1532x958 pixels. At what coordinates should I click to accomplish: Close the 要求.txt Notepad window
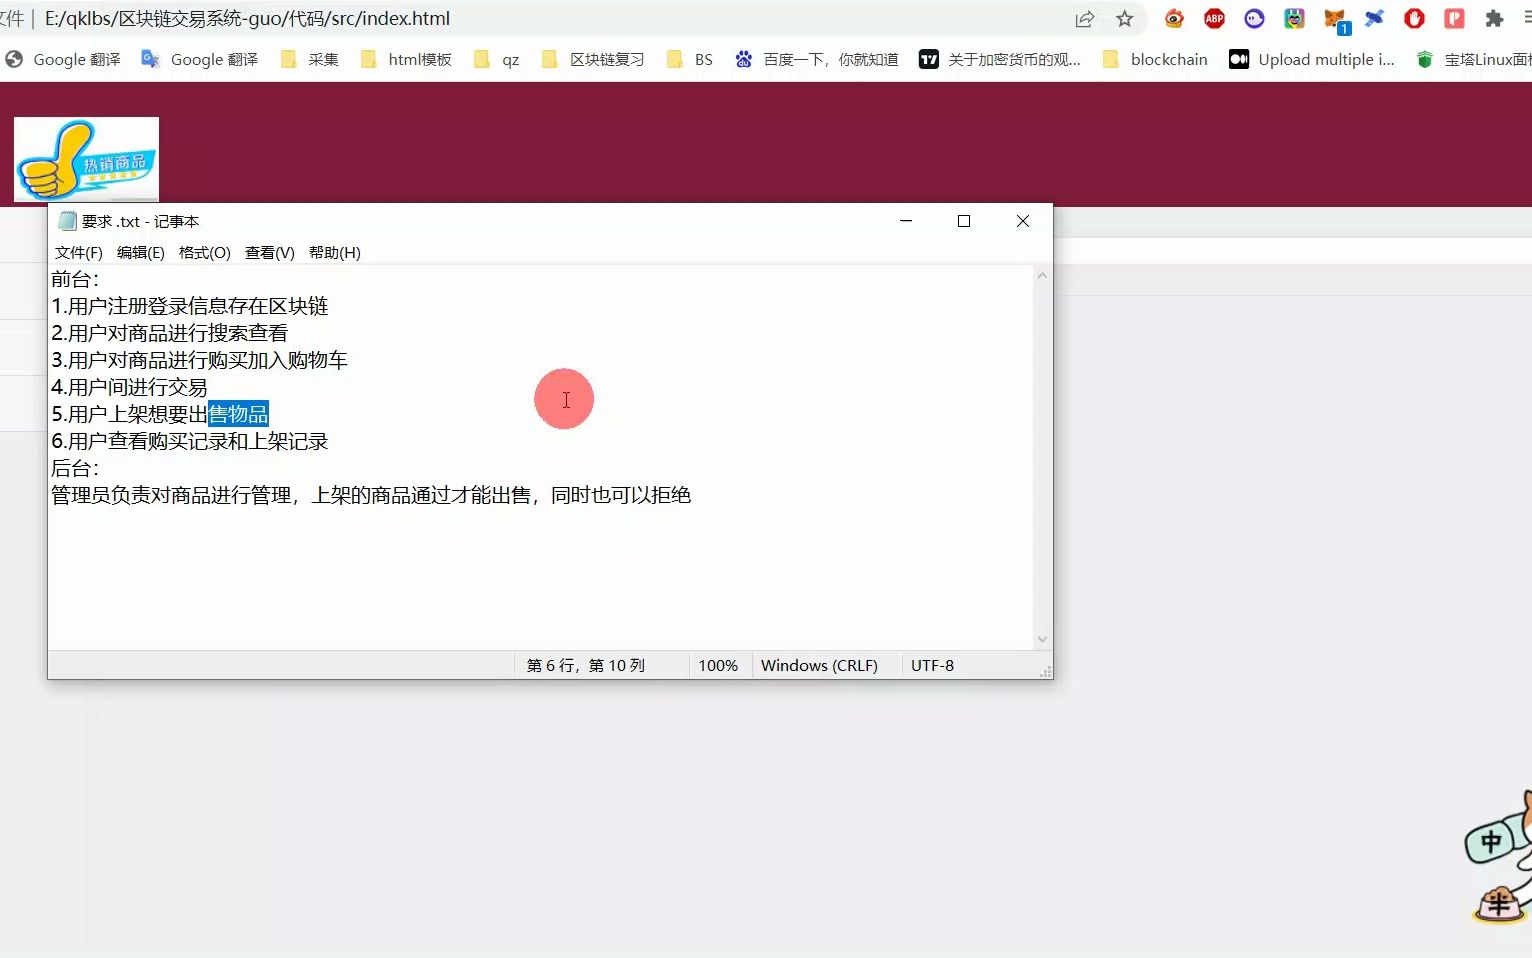tap(1023, 221)
